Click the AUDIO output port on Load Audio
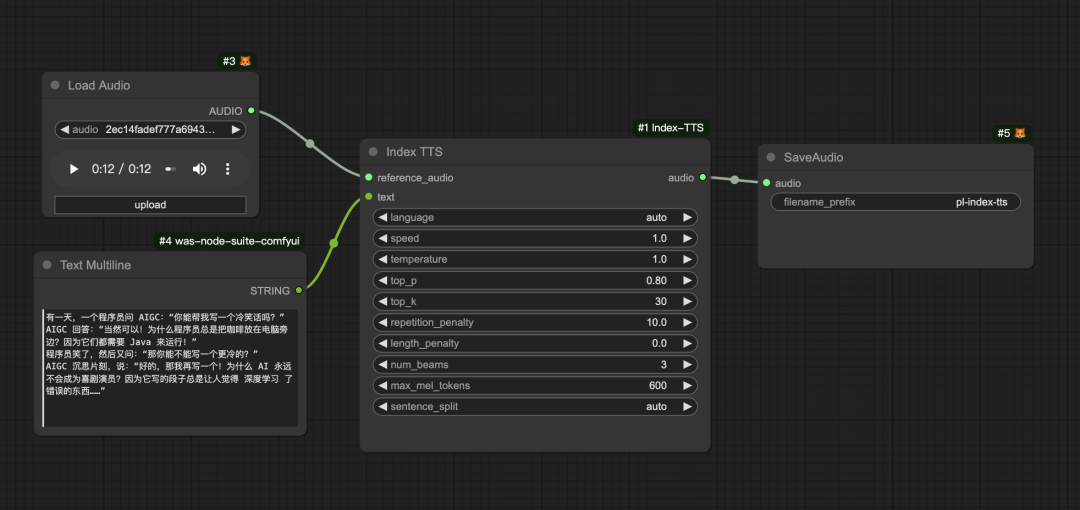This screenshot has width=1080, height=510. point(251,111)
